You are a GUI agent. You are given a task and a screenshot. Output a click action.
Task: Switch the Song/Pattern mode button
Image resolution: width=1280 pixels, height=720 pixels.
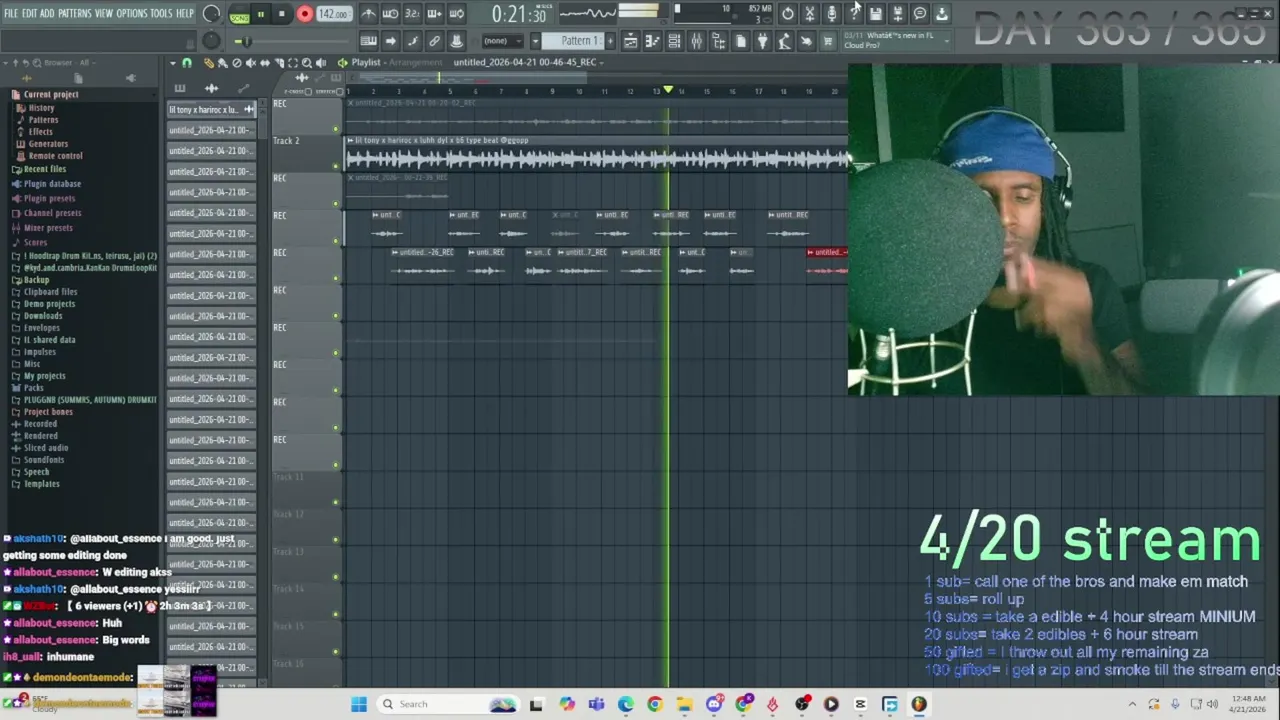[x=239, y=14]
